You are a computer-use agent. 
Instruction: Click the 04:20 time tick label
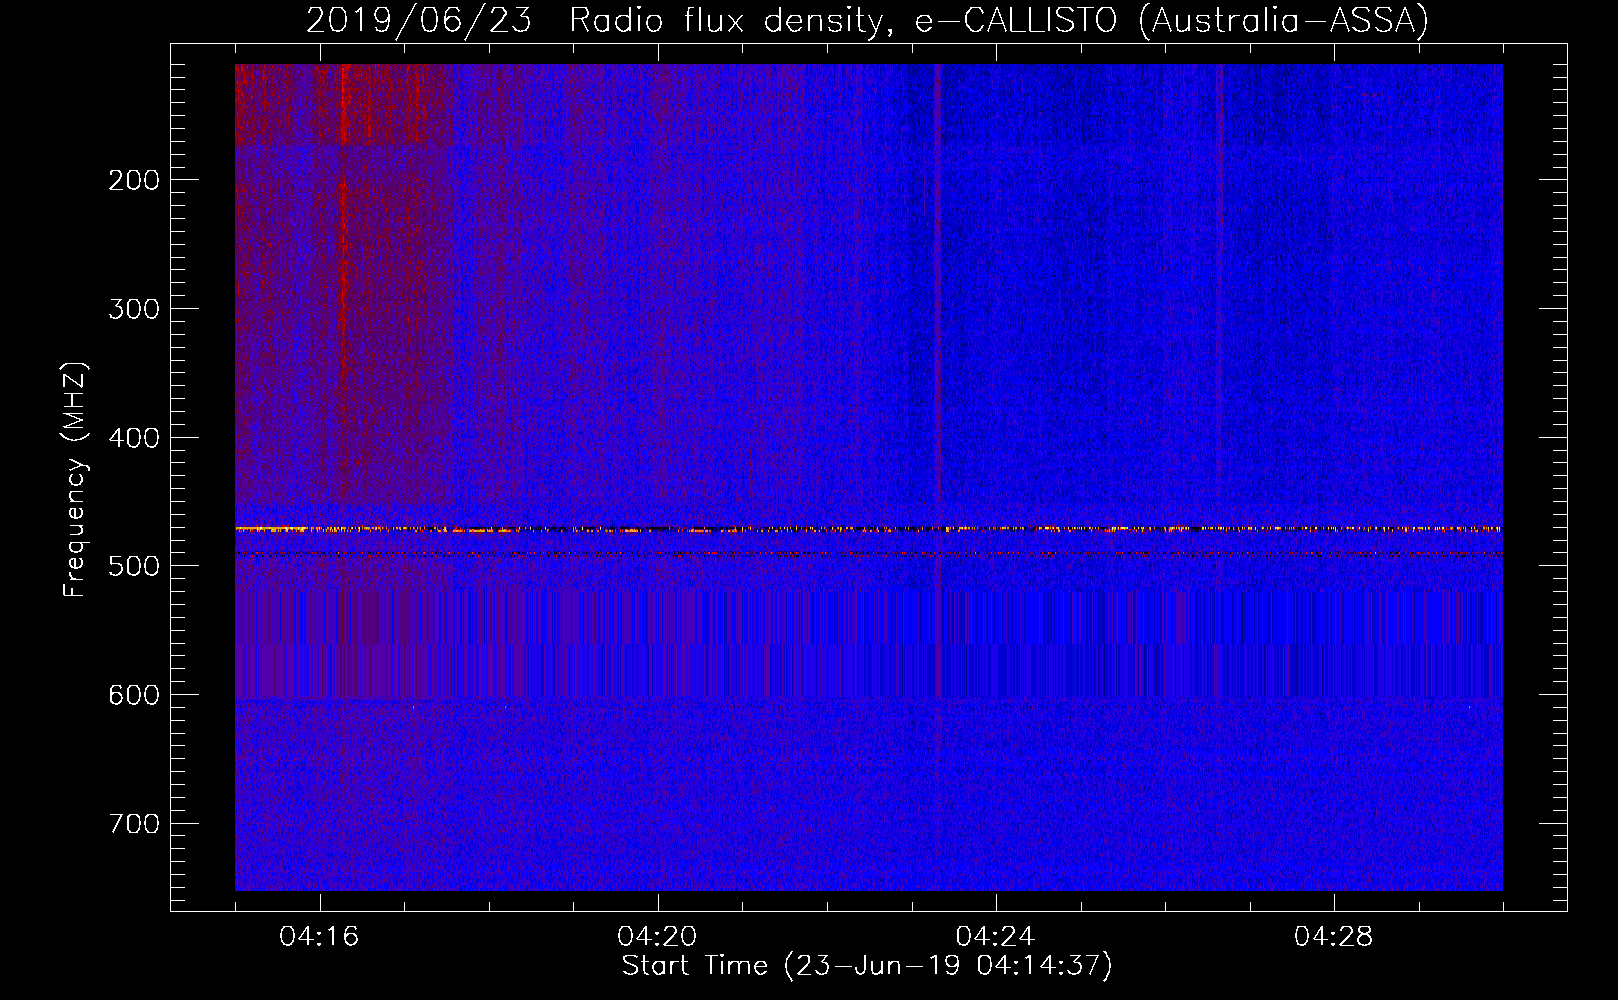pos(657,937)
